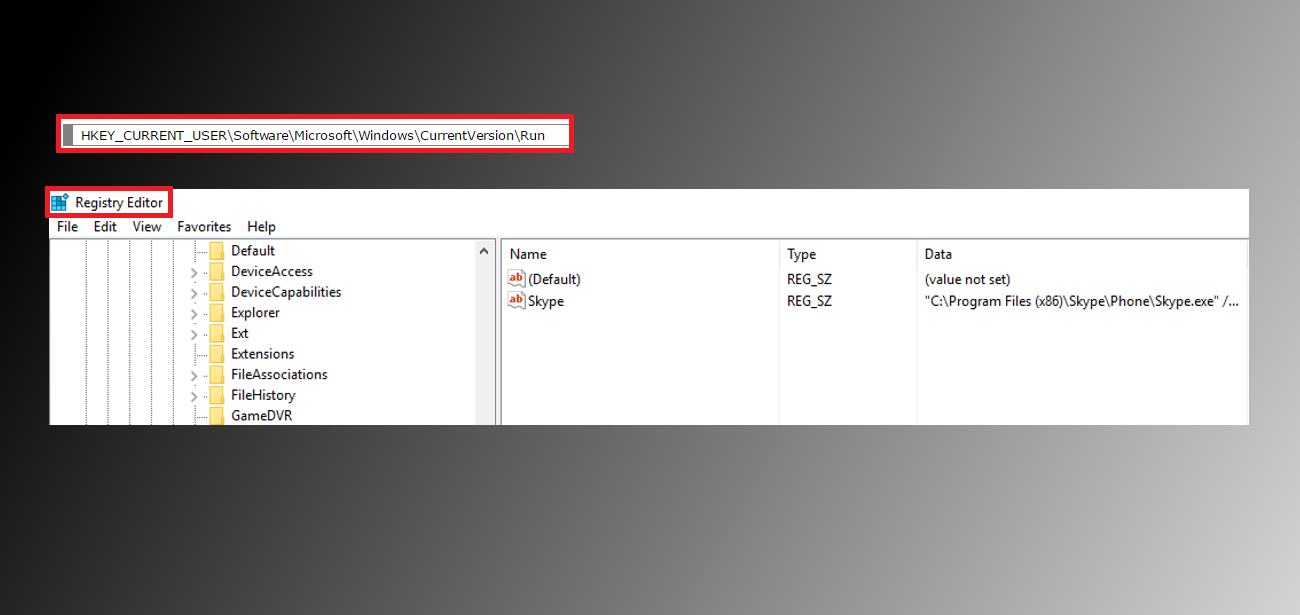
Task: Open the File menu
Action: click(67, 227)
